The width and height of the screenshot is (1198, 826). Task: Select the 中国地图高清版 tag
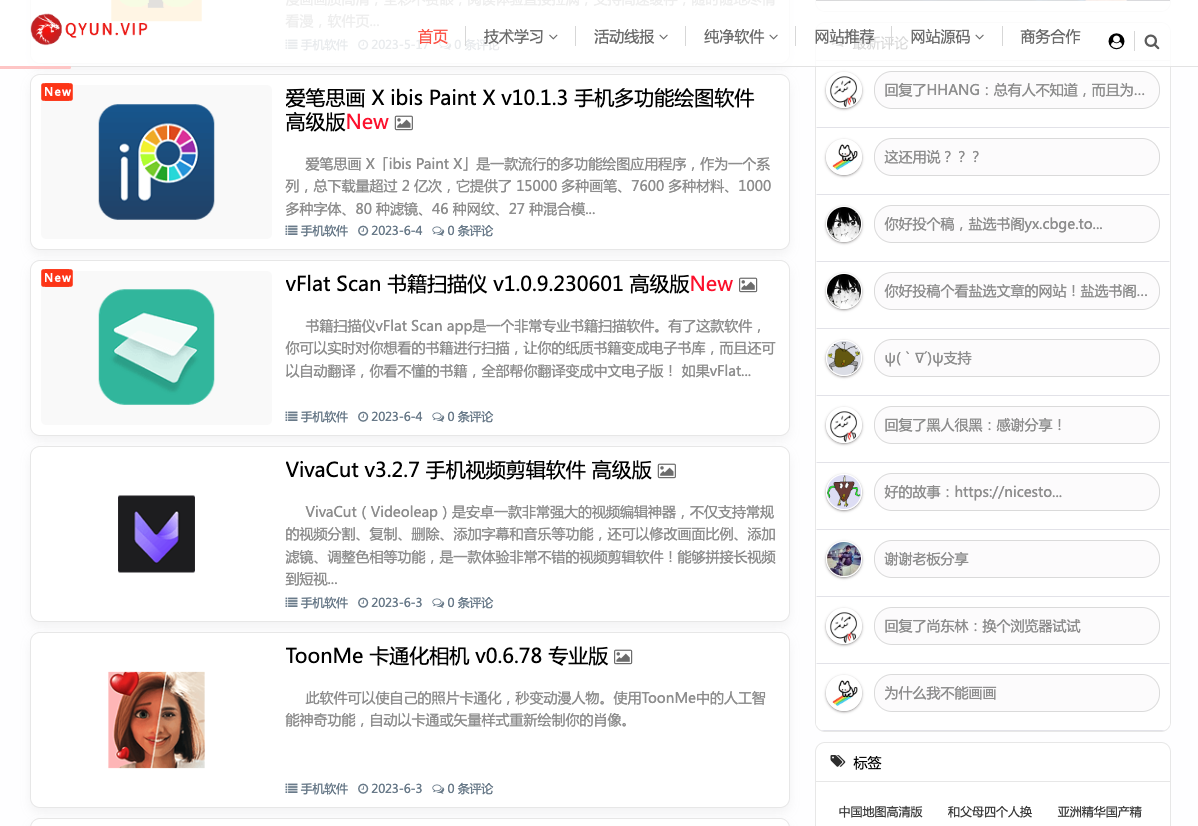(x=880, y=811)
